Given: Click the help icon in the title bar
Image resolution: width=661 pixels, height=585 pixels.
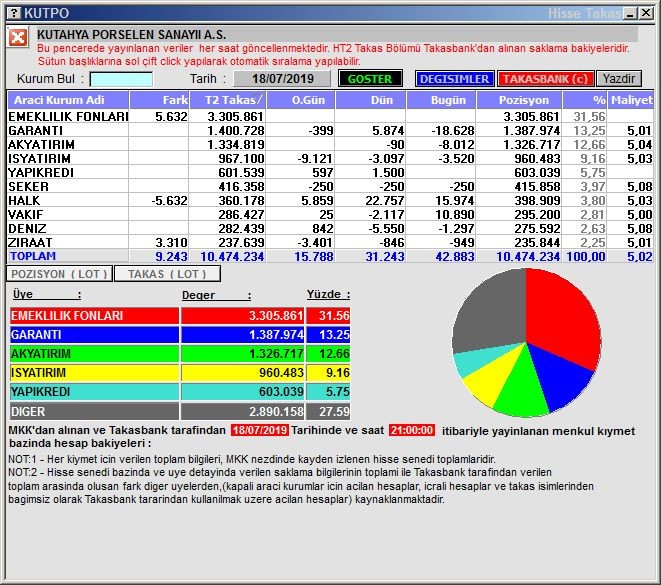Looking at the screenshot, I should (x=14, y=13).
